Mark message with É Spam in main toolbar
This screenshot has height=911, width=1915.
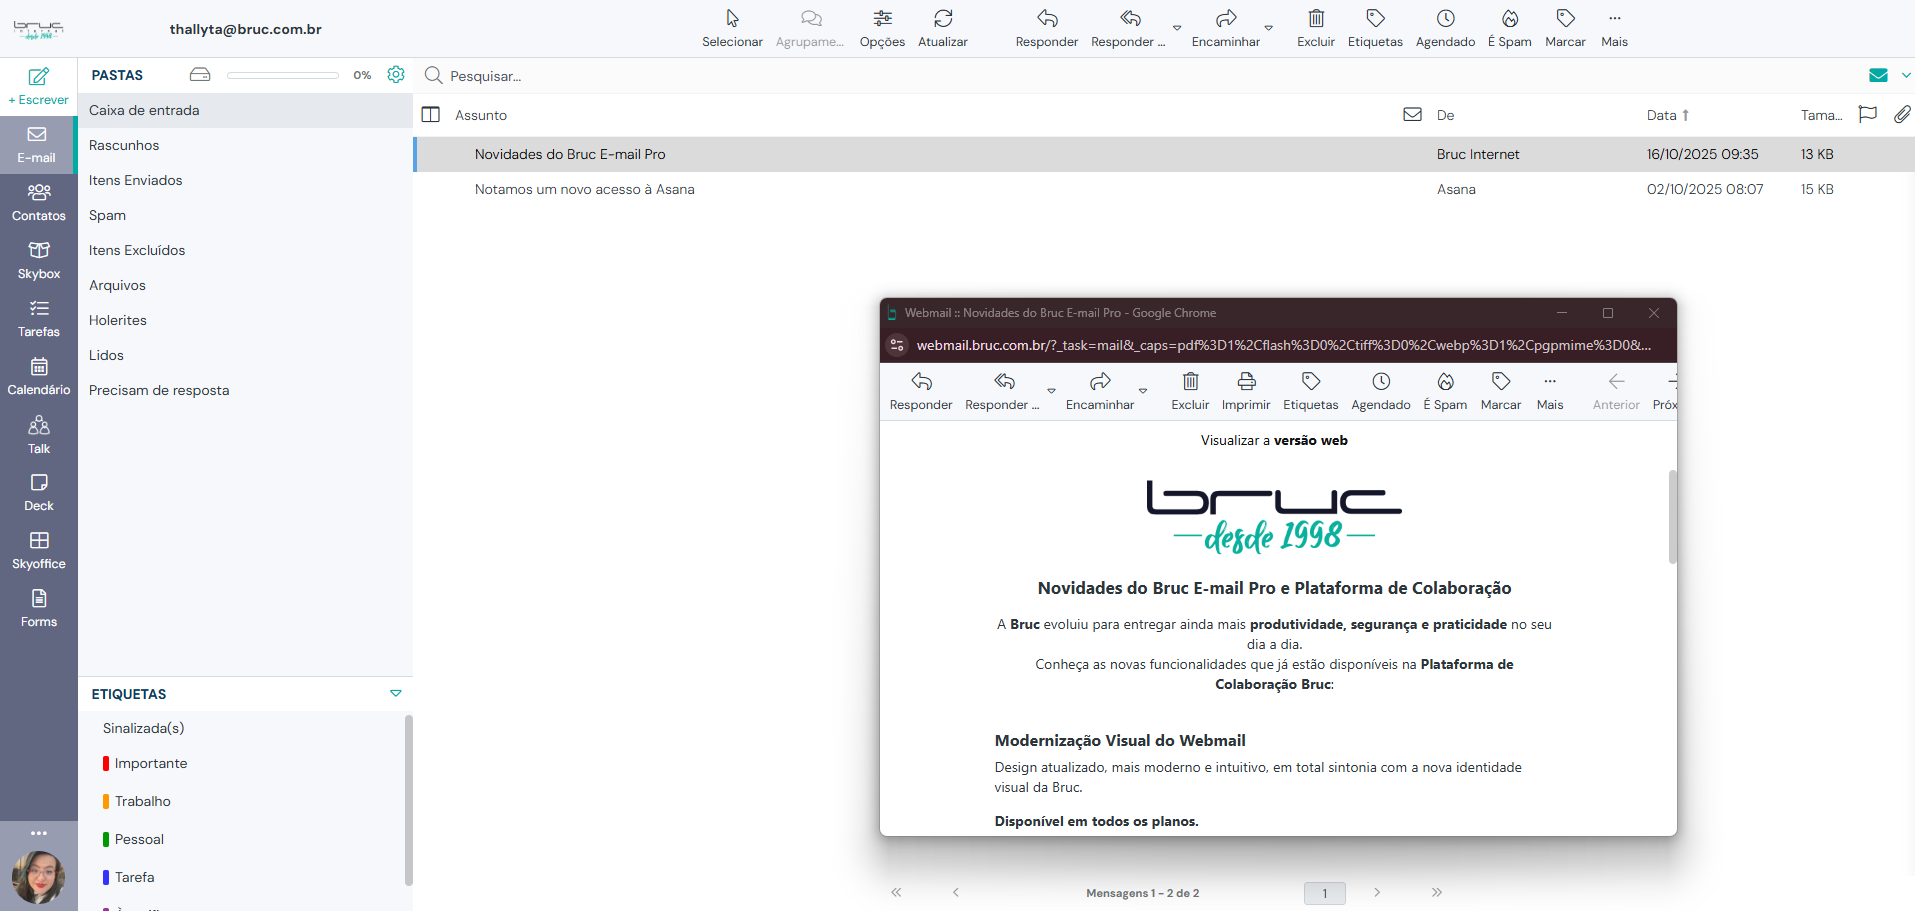coord(1509,19)
